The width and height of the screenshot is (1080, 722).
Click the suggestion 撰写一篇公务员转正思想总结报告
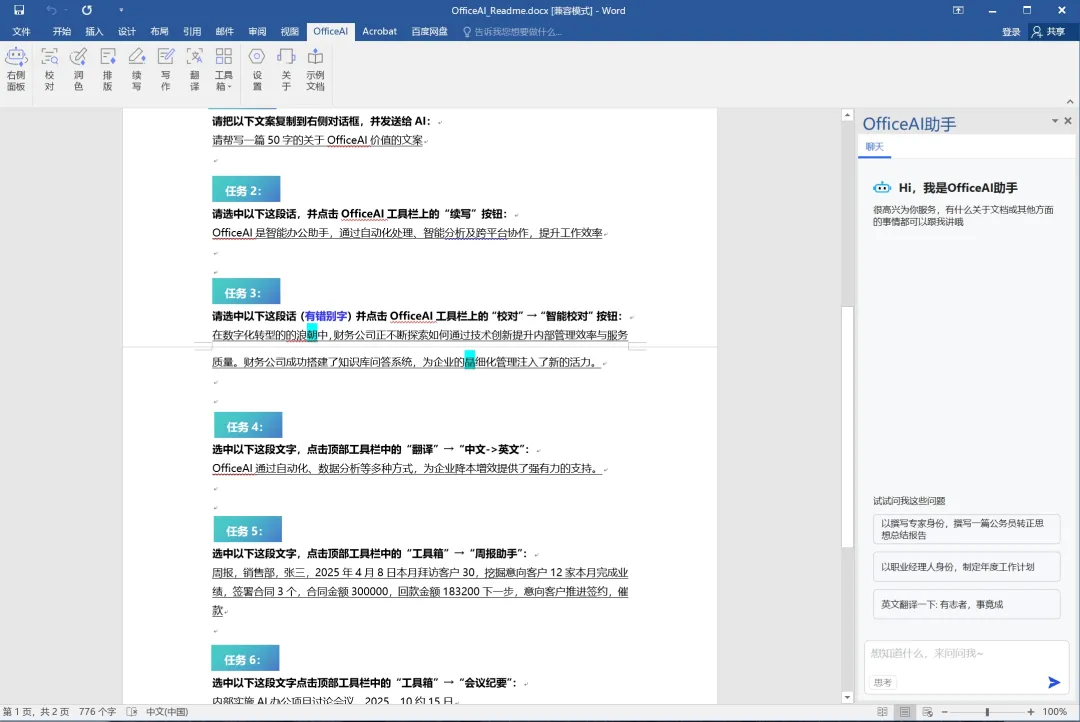click(x=966, y=529)
